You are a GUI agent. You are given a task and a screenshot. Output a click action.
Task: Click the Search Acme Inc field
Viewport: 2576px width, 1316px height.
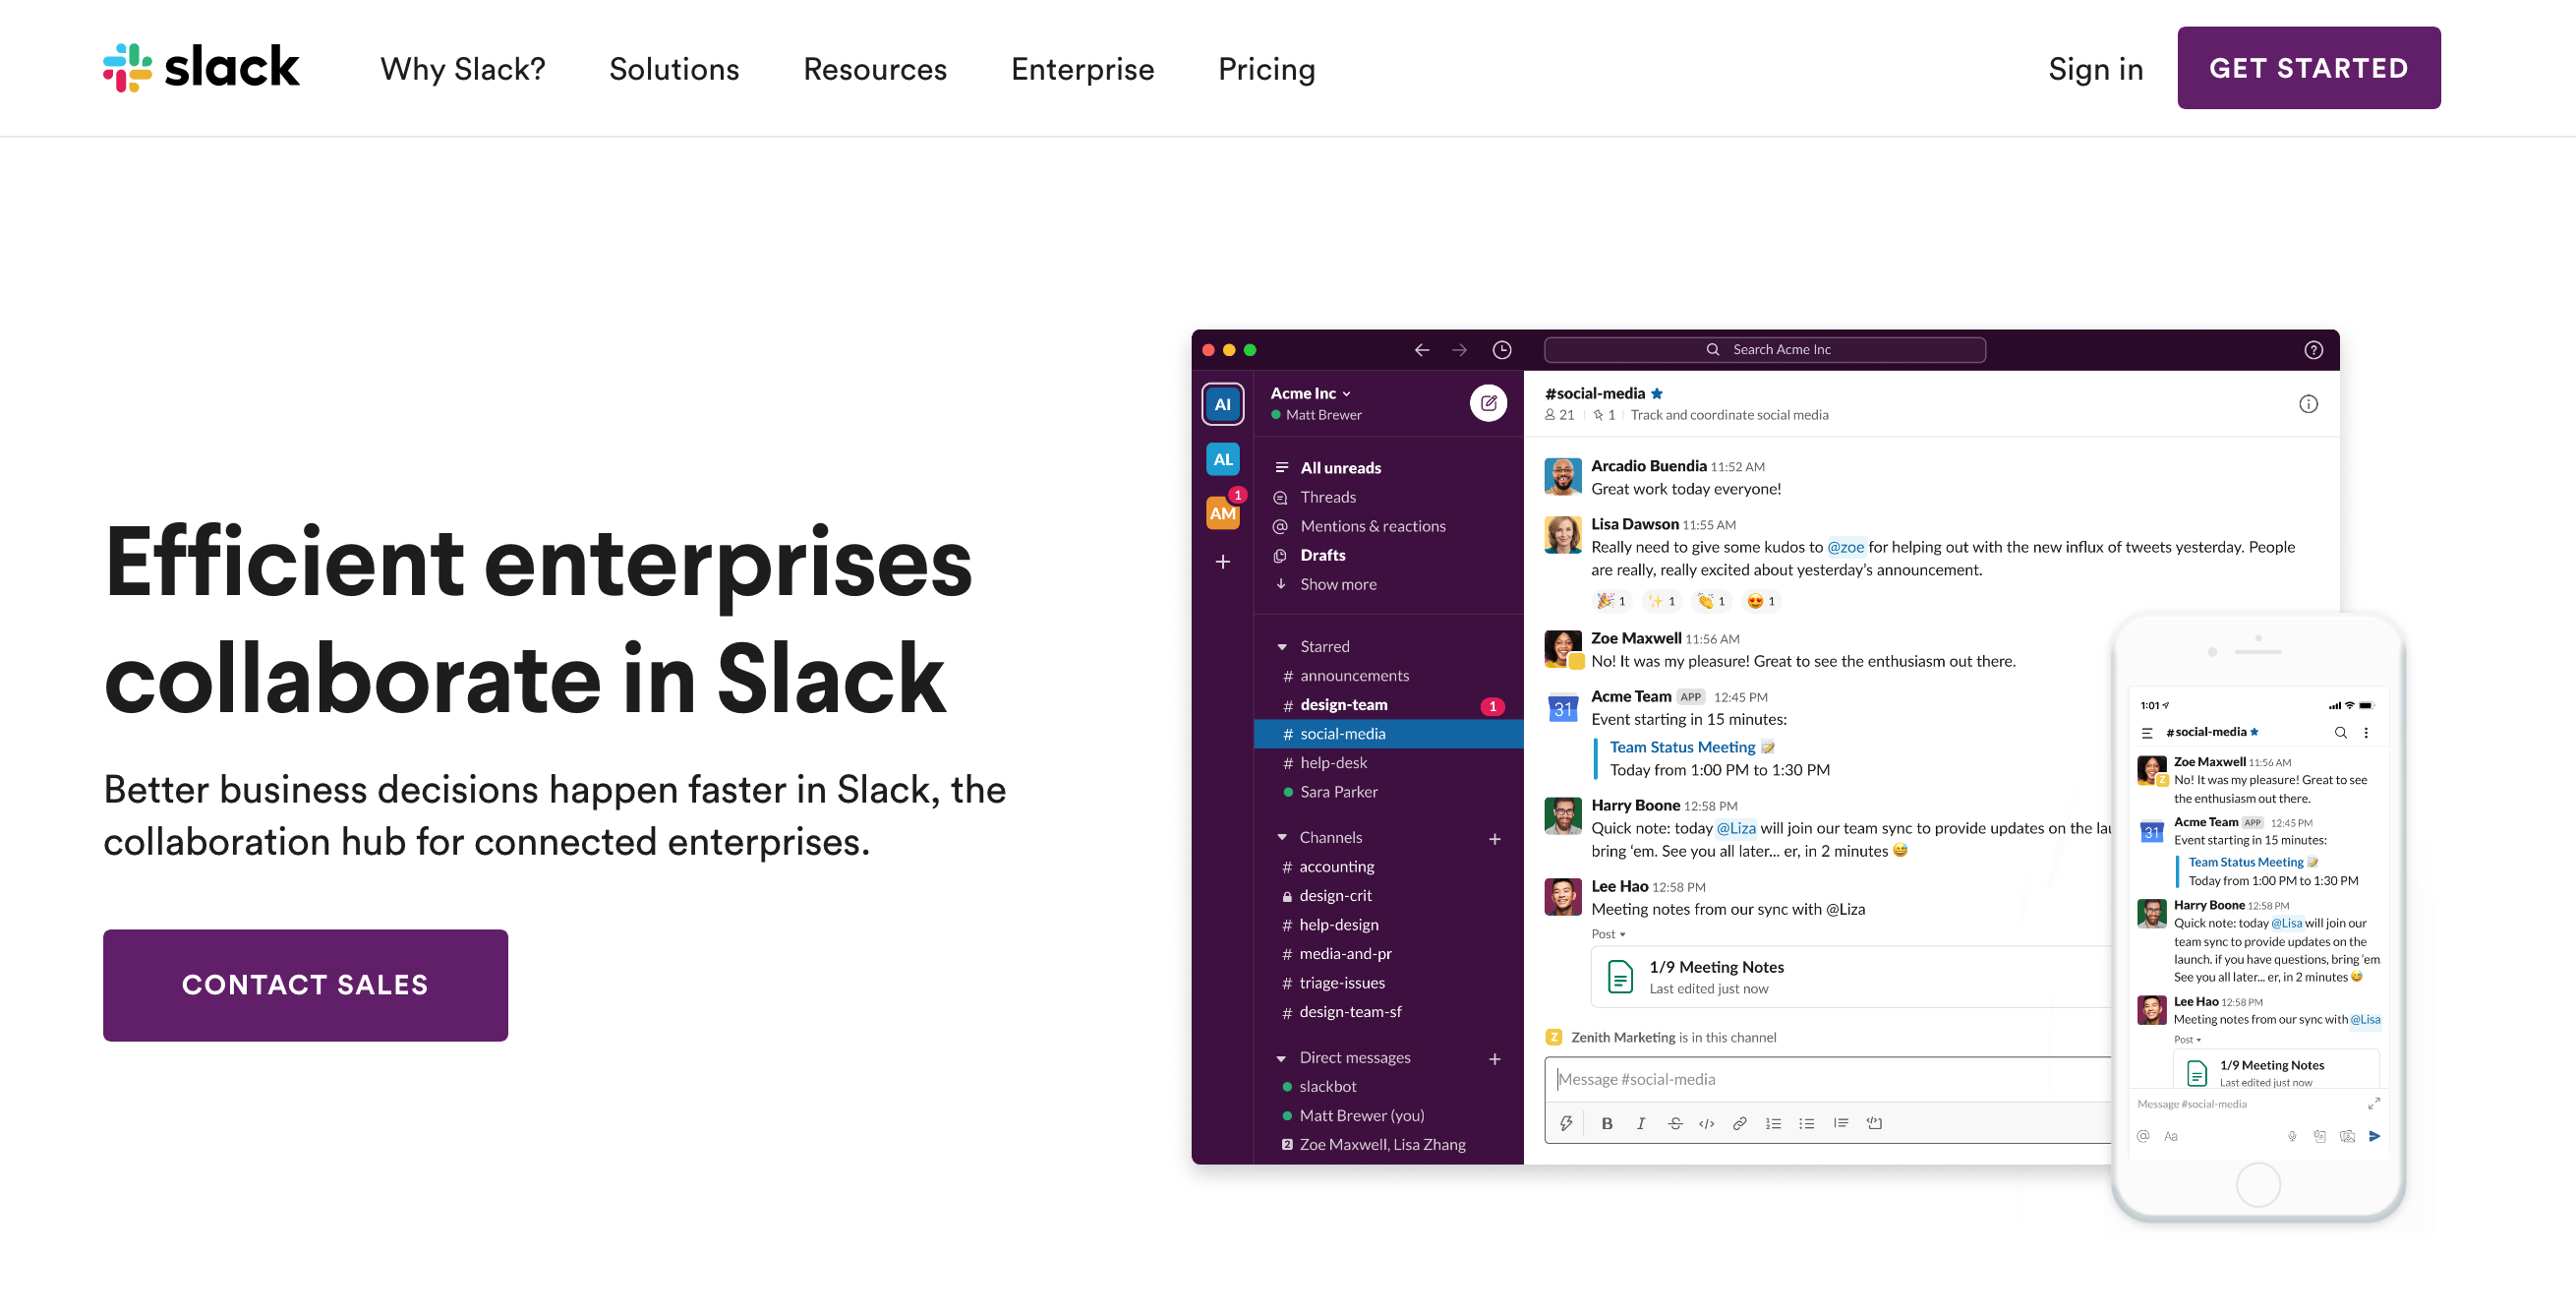(x=1765, y=349)
